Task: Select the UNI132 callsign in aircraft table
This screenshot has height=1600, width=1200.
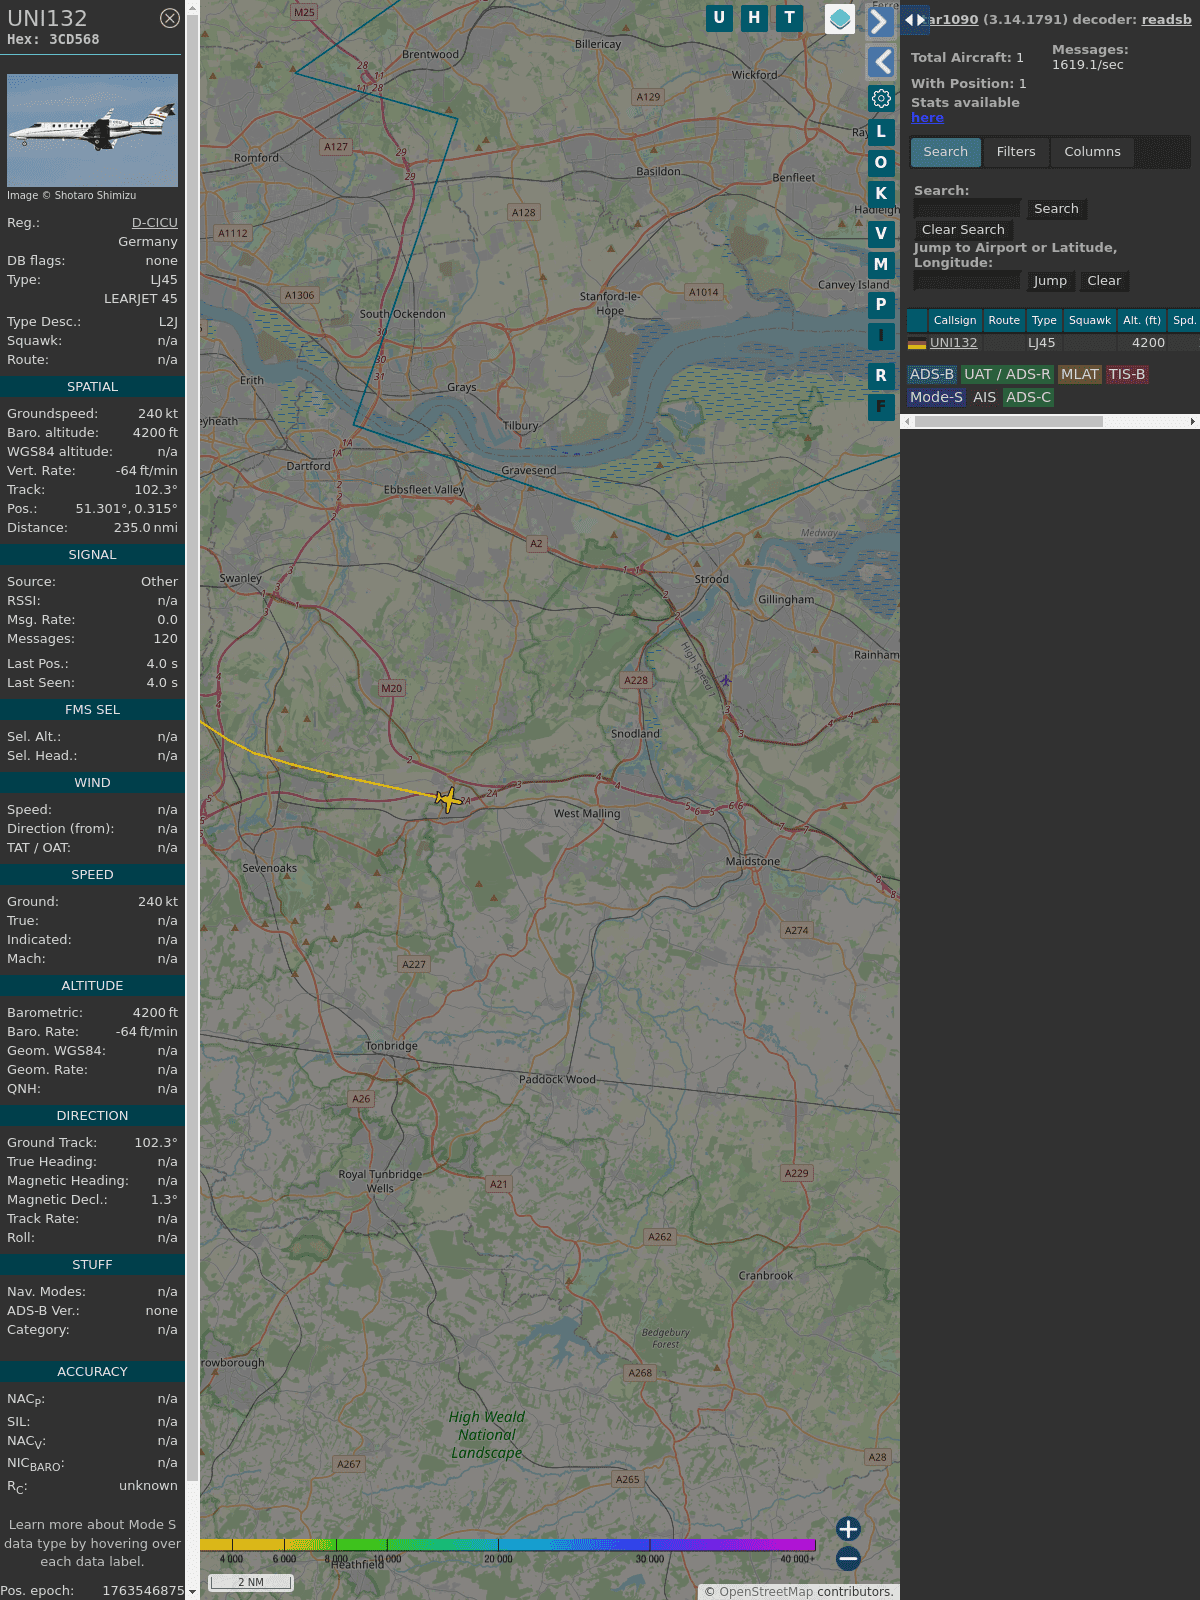Action: pyautogui.click(x=954, y=342)
